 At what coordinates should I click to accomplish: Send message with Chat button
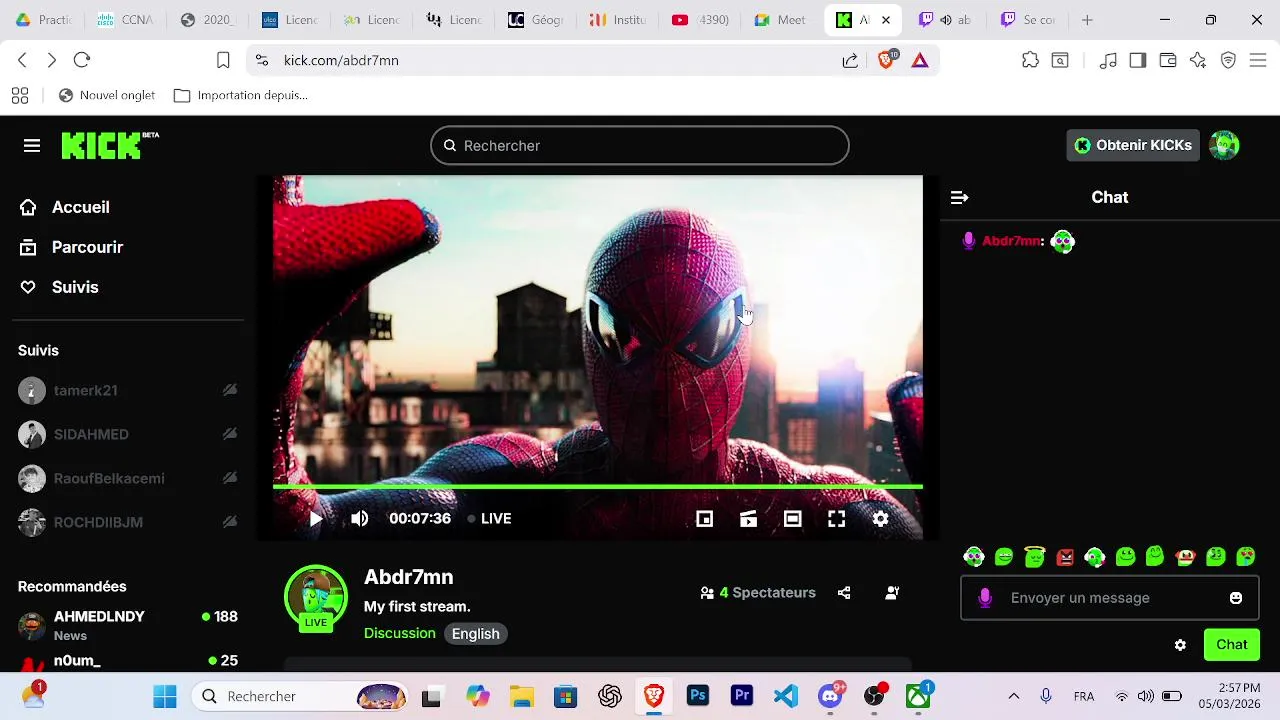point(1232,645)
